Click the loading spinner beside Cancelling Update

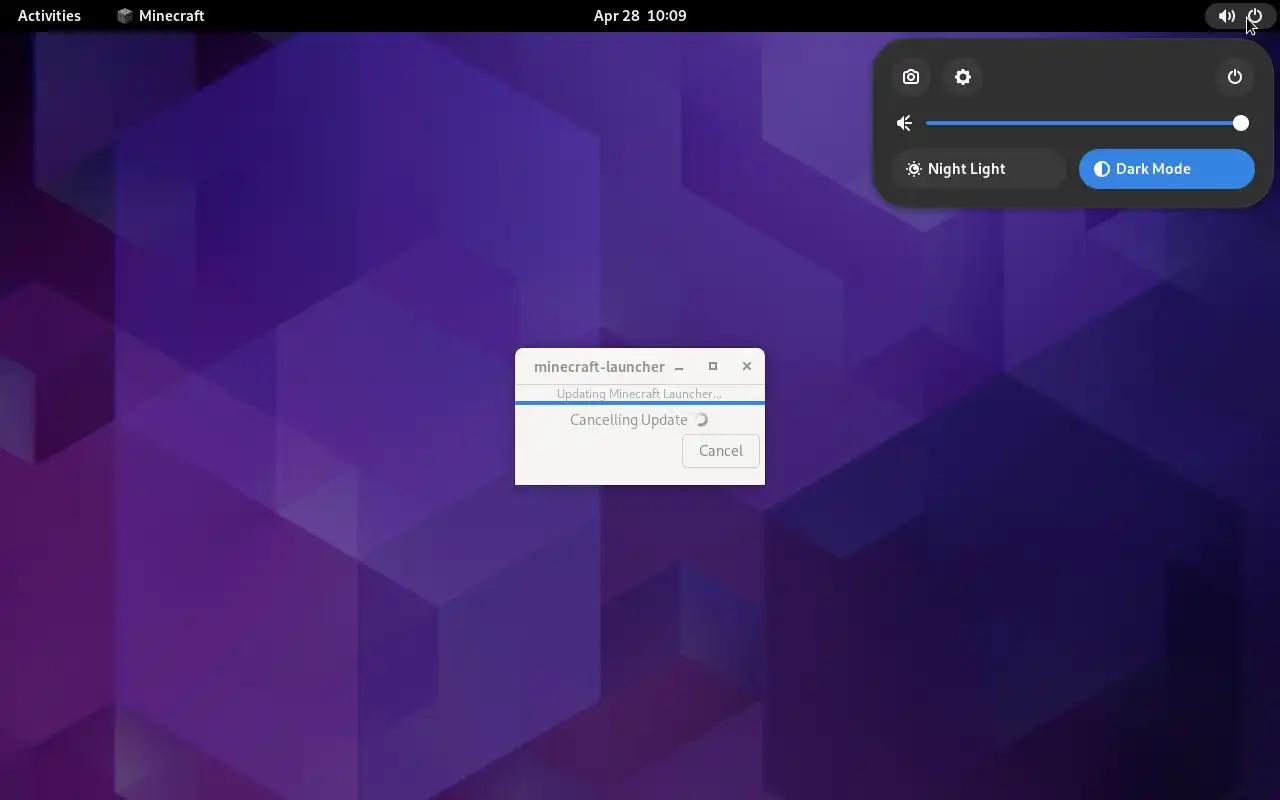point(701,420)
